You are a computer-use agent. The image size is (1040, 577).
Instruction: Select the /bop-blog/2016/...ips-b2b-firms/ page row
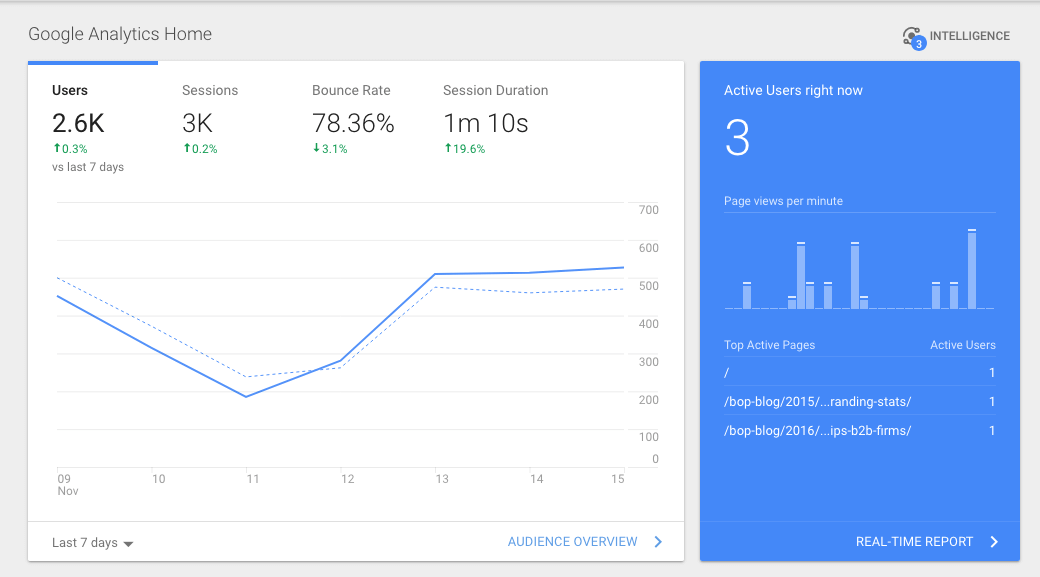click(860, 430)
